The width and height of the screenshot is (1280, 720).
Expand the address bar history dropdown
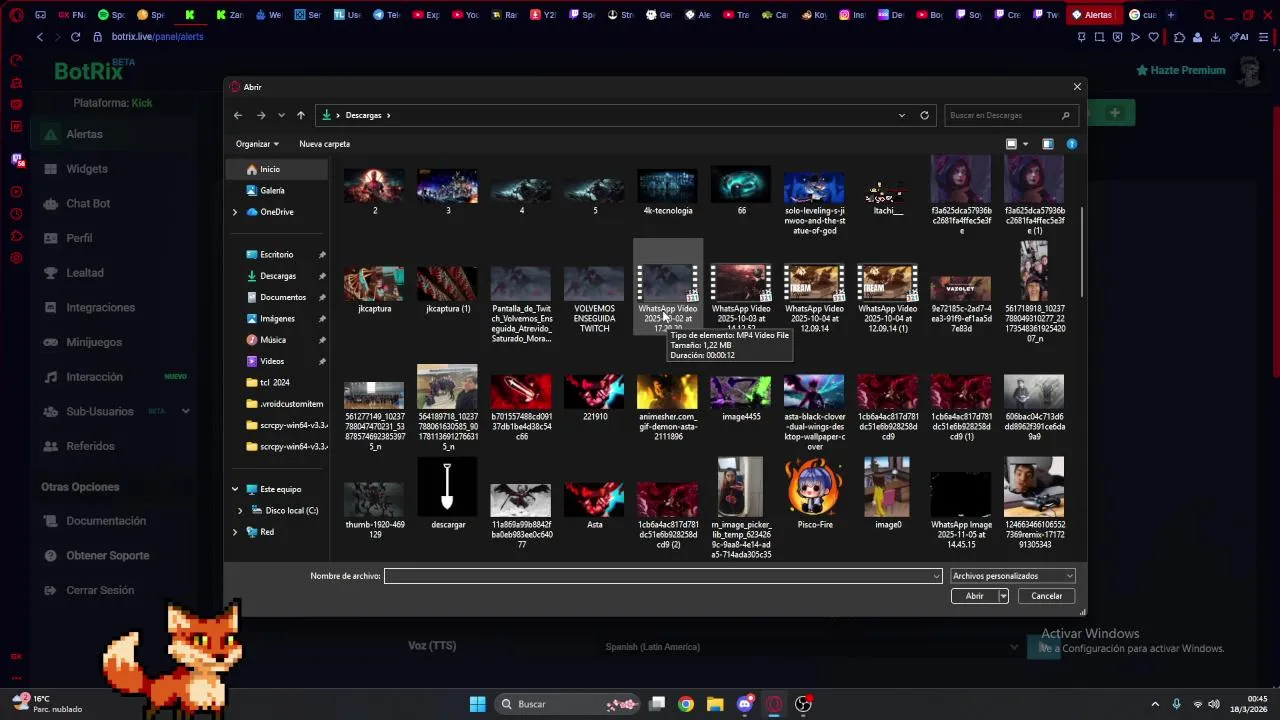[901, 115]
